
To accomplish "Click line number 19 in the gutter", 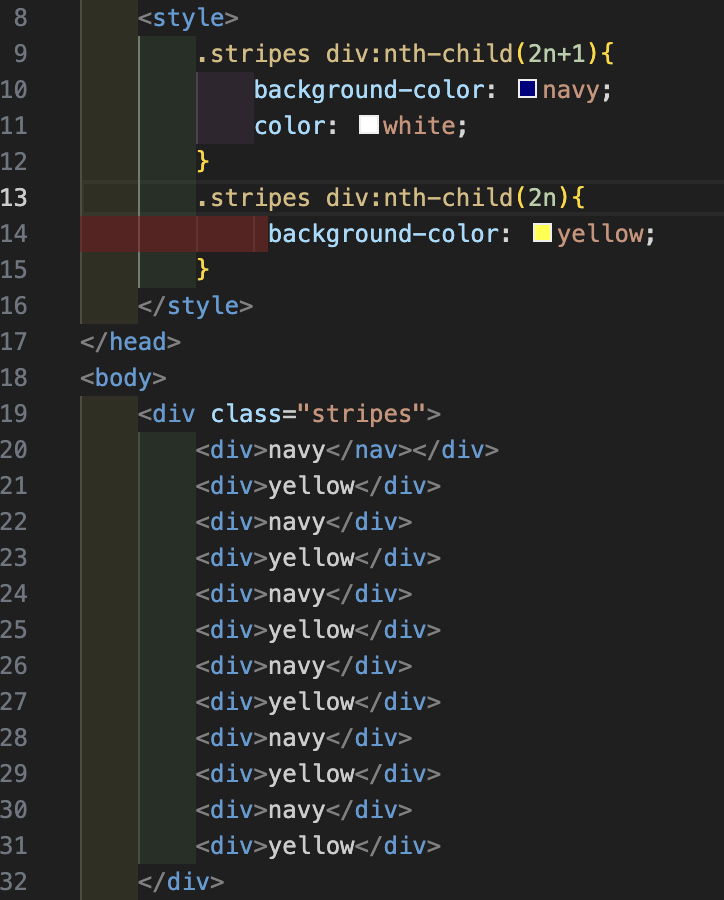I will [14, 413].
